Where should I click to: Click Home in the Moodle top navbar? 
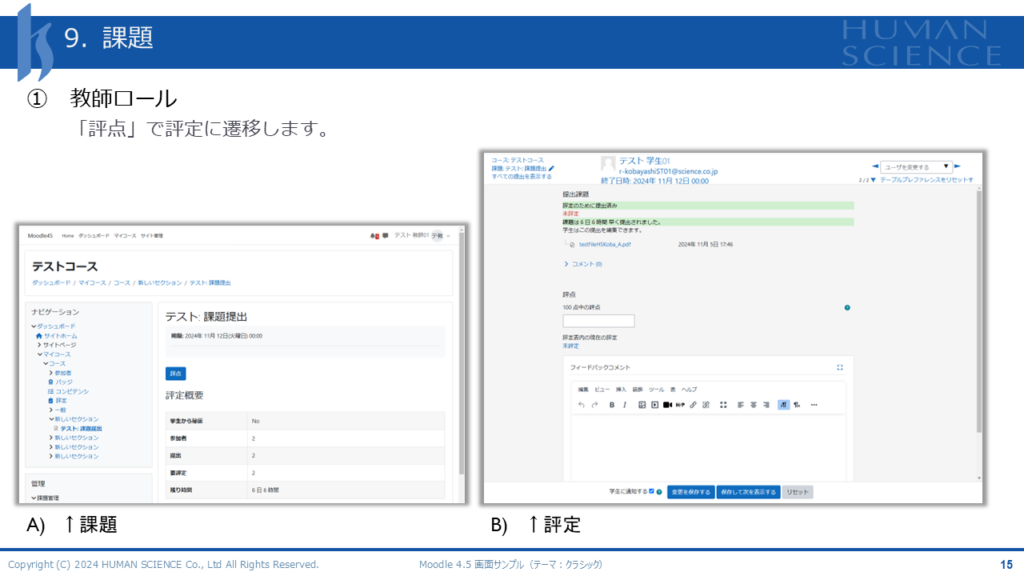click(x=68, y=236)
